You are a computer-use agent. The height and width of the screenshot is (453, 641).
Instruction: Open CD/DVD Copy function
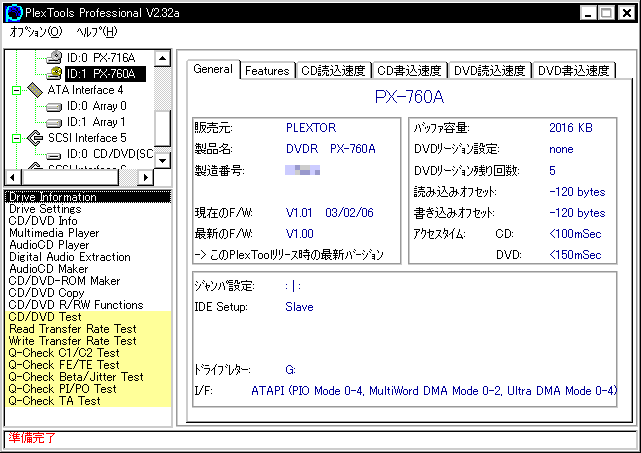tap(88, 293)
